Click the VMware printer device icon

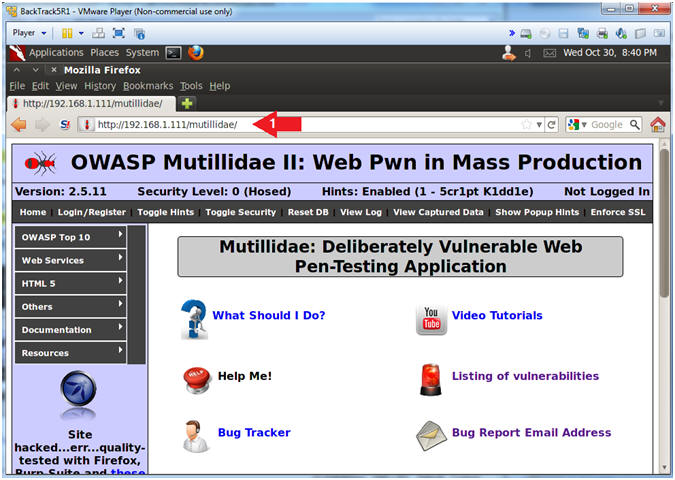click(x=602, y=33)
